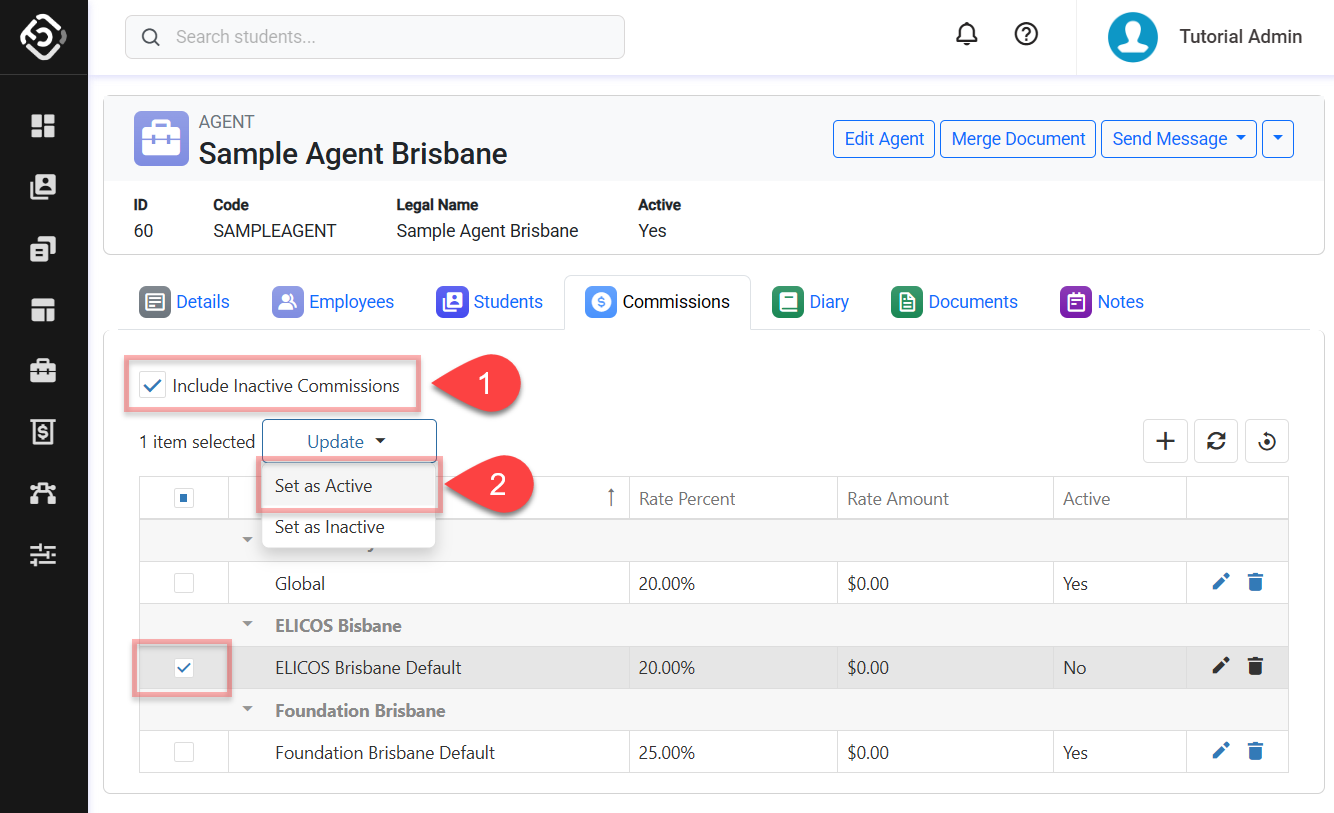Switch to the Employees tab

tap(334, 302)
